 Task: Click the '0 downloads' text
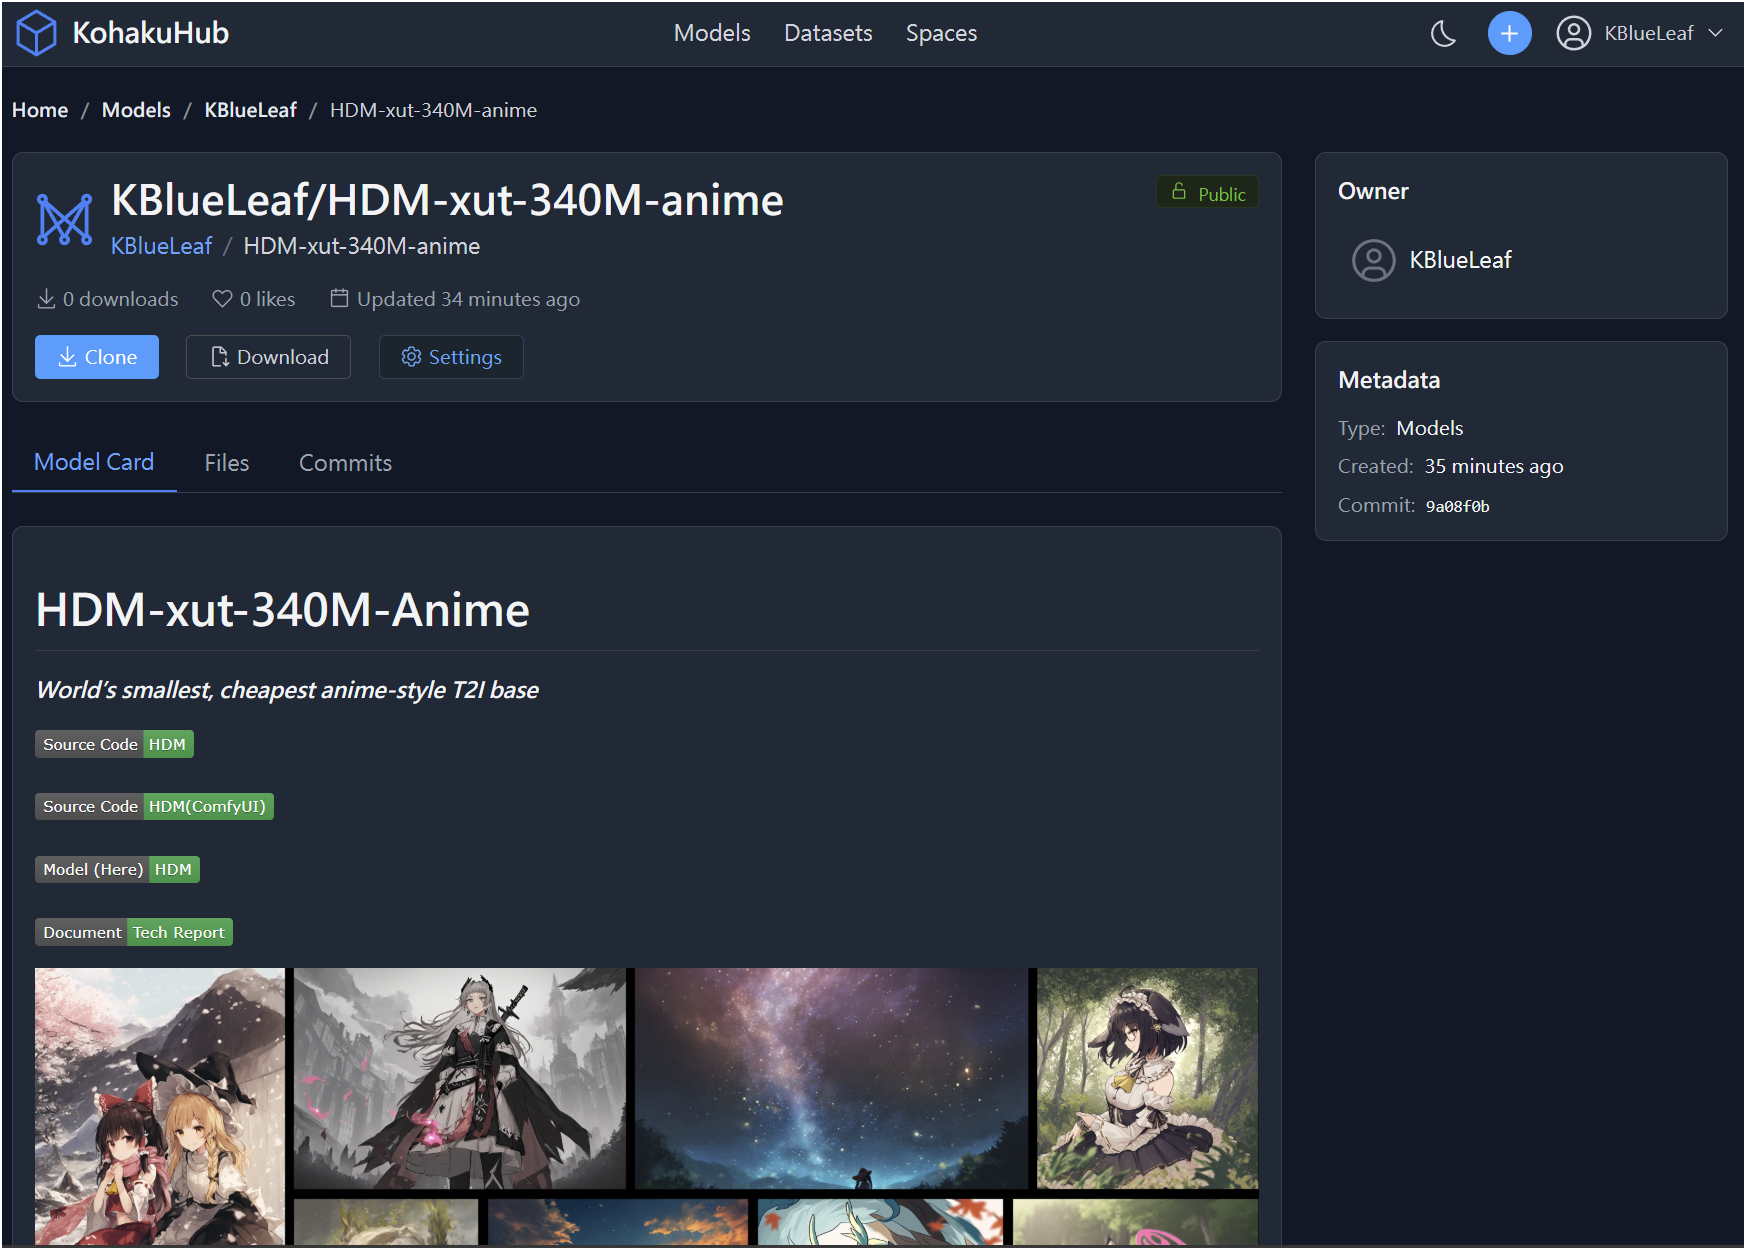click(x=120, y=299)
